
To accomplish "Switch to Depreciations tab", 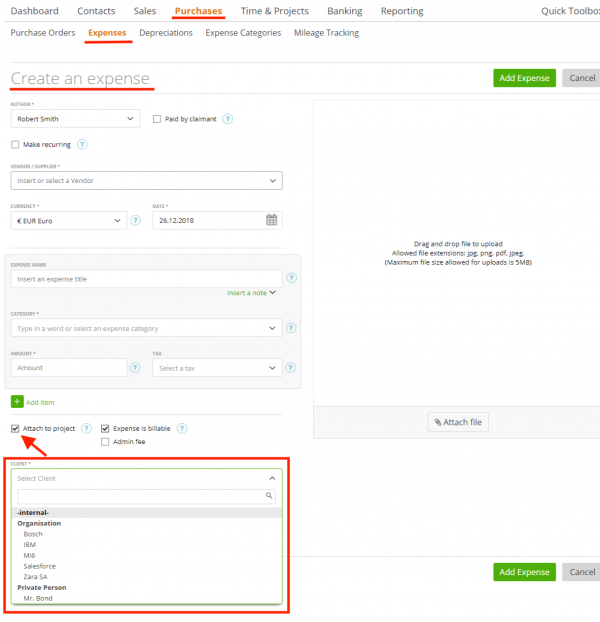I will click(x=166, y=33).
